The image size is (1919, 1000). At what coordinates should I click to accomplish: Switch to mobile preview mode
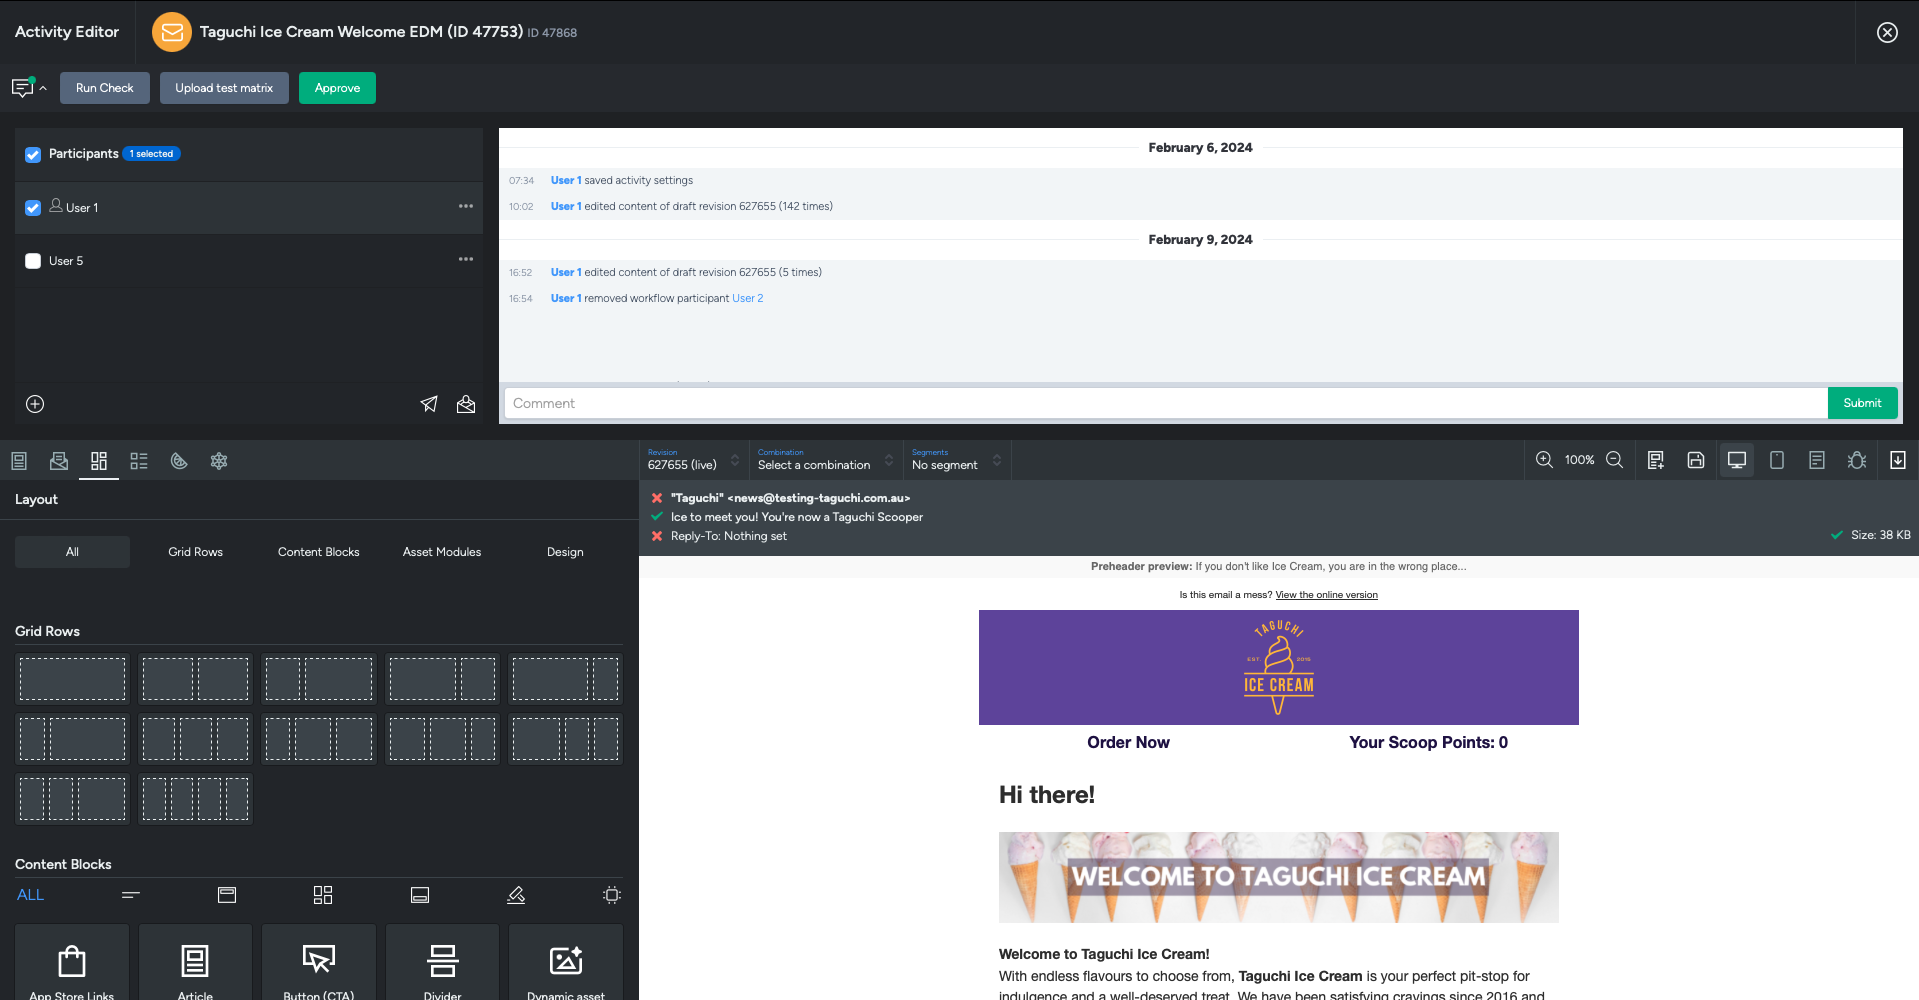(1777, 460)
